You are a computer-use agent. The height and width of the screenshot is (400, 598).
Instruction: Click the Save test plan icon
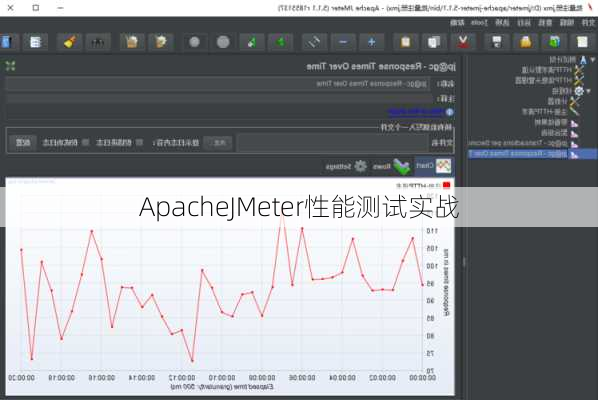coord(497,42)
